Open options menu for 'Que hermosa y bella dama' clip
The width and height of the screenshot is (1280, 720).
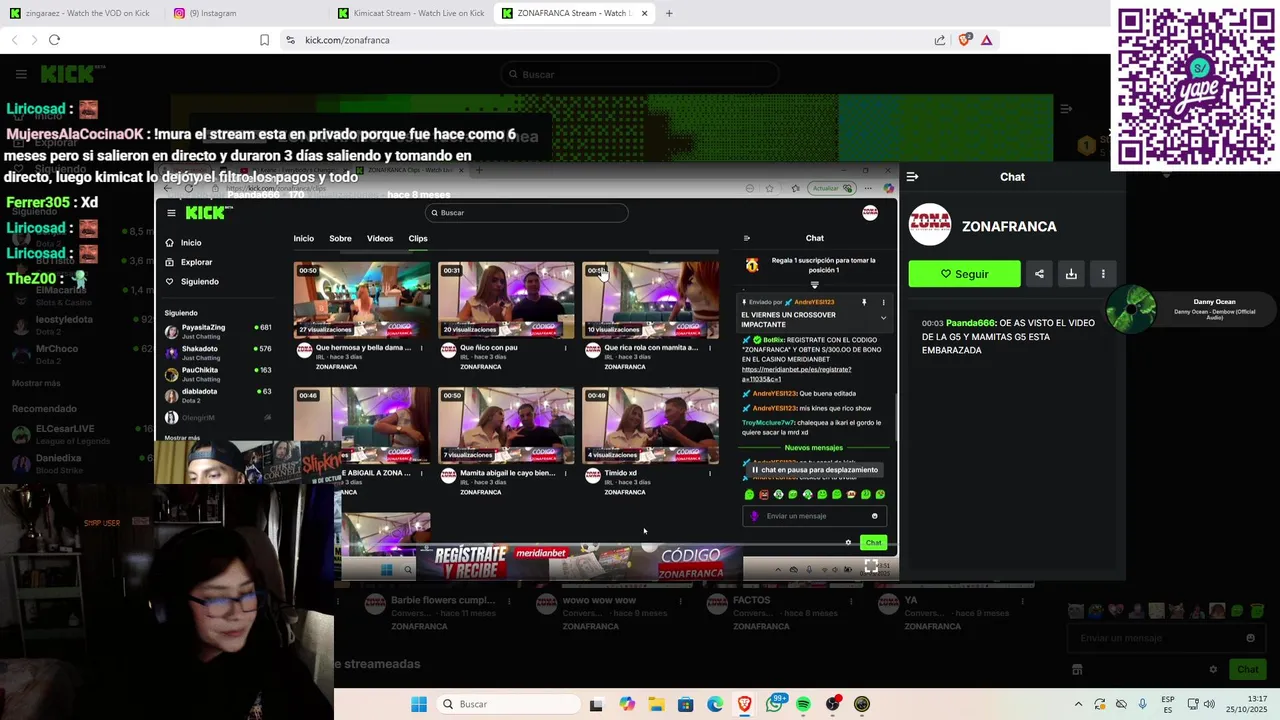click(x=421, y=348)
